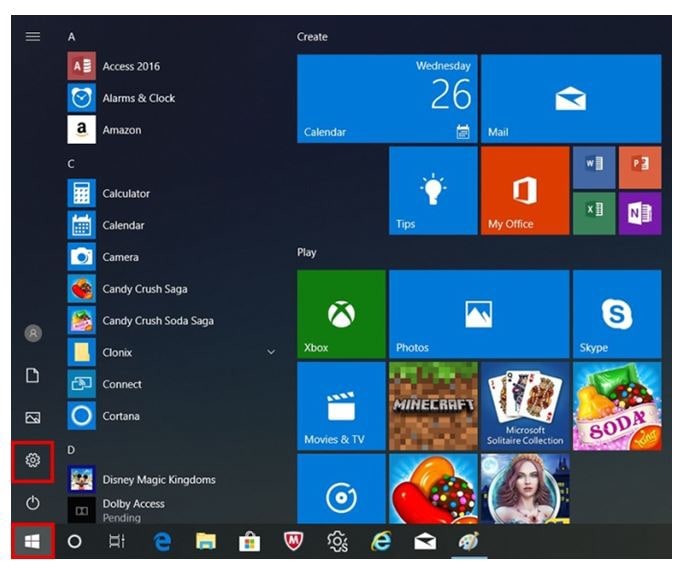Viewport: 687px width, 573px height.
Task: Open the My Office tile
Action: (x=525, y=191)
